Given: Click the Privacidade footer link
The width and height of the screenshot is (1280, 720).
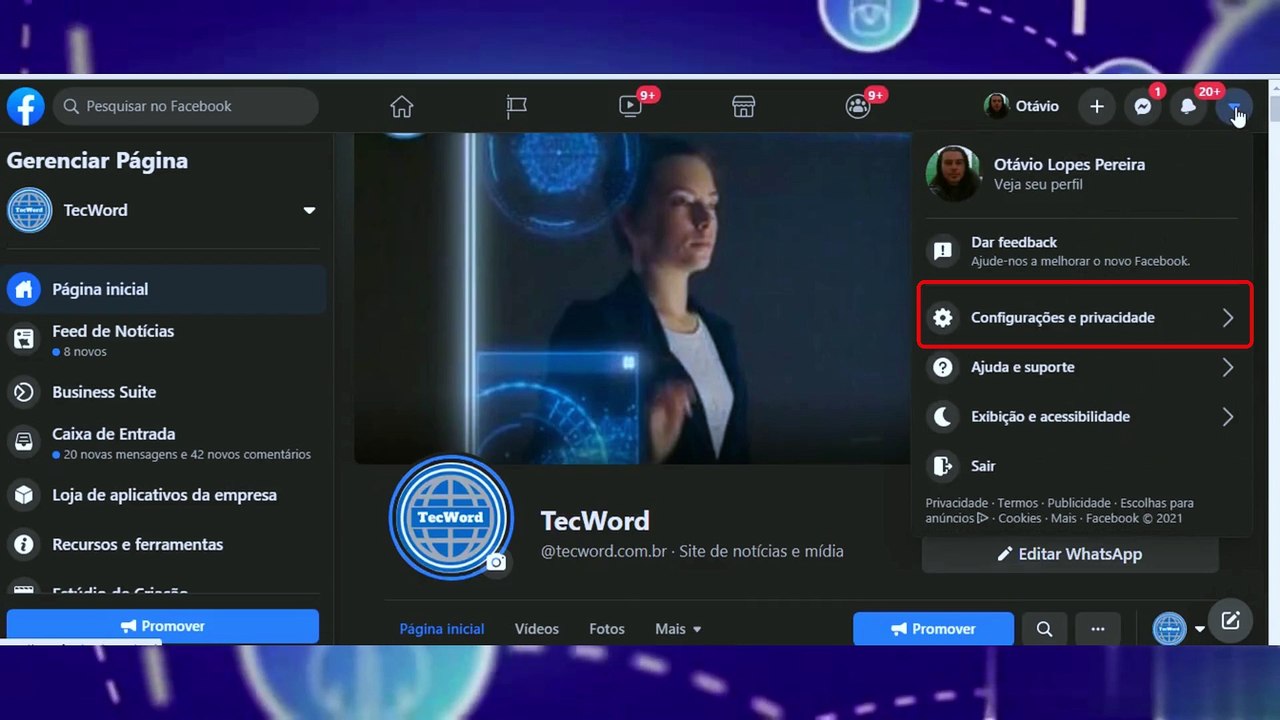Looking at the screenshot, I should pos(957,503).
